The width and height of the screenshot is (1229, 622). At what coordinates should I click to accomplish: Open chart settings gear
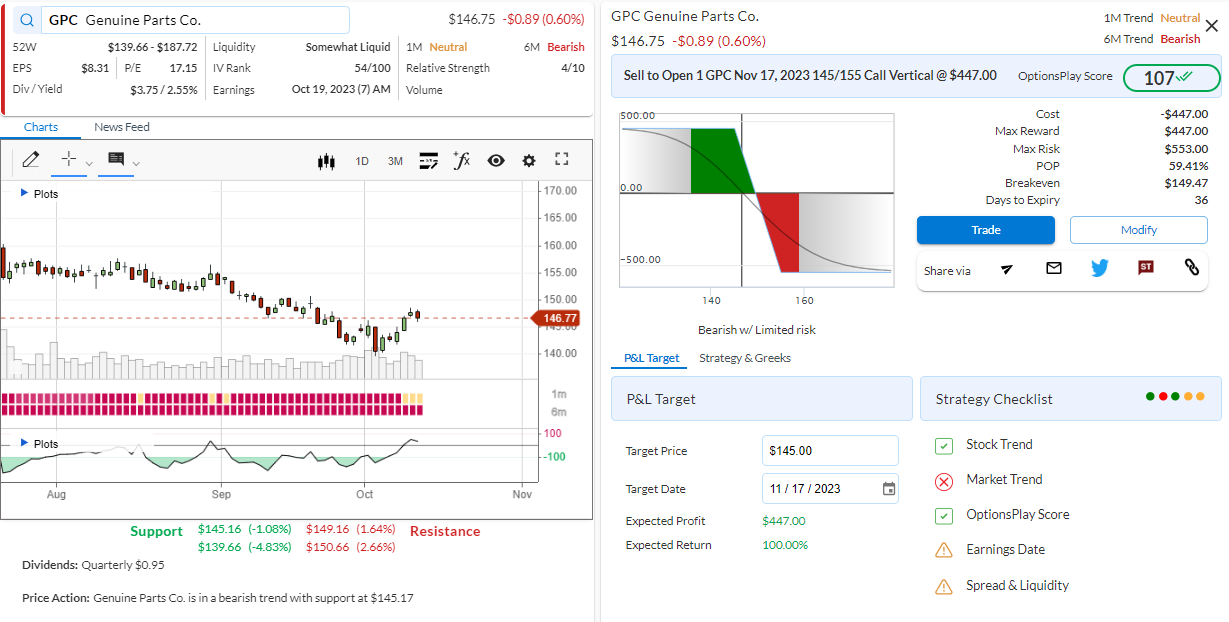[529, 160]
